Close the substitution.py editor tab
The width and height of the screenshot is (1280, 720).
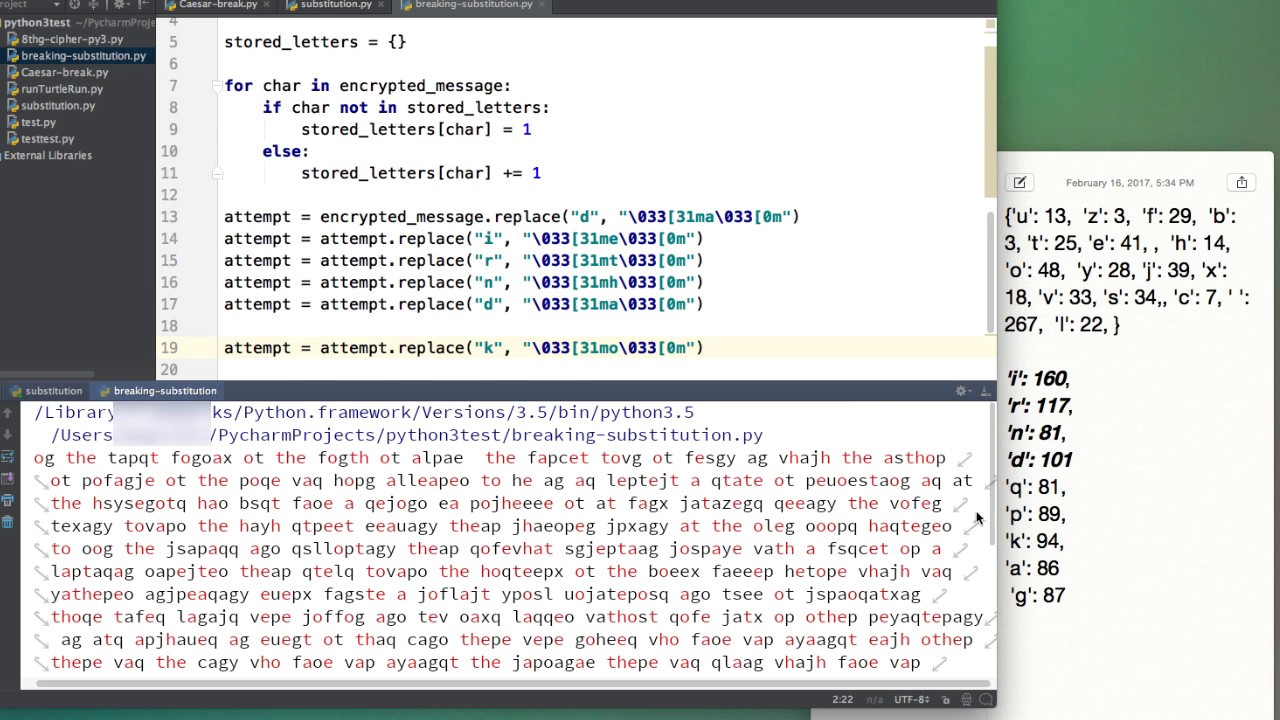pyautogui.click(x=382, y=5)
